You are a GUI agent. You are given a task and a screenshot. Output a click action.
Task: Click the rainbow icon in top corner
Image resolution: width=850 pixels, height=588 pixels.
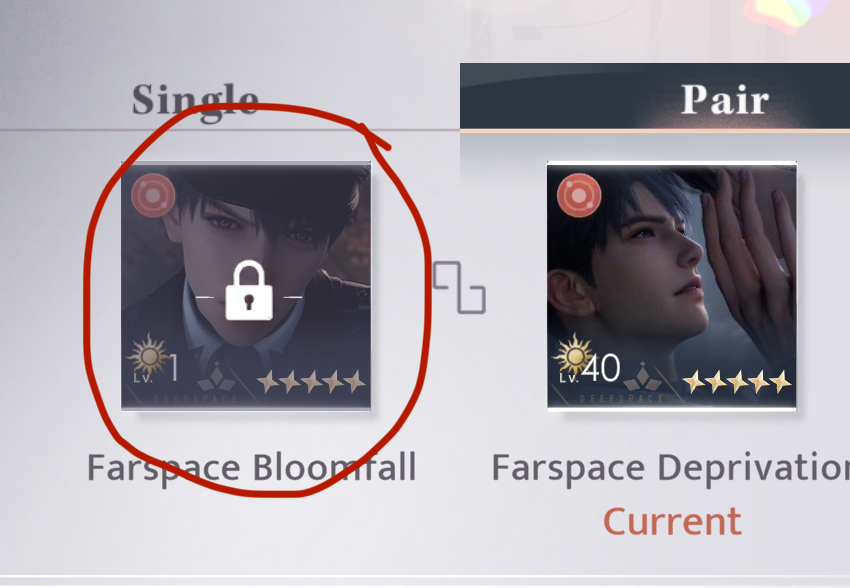point(781,14)
